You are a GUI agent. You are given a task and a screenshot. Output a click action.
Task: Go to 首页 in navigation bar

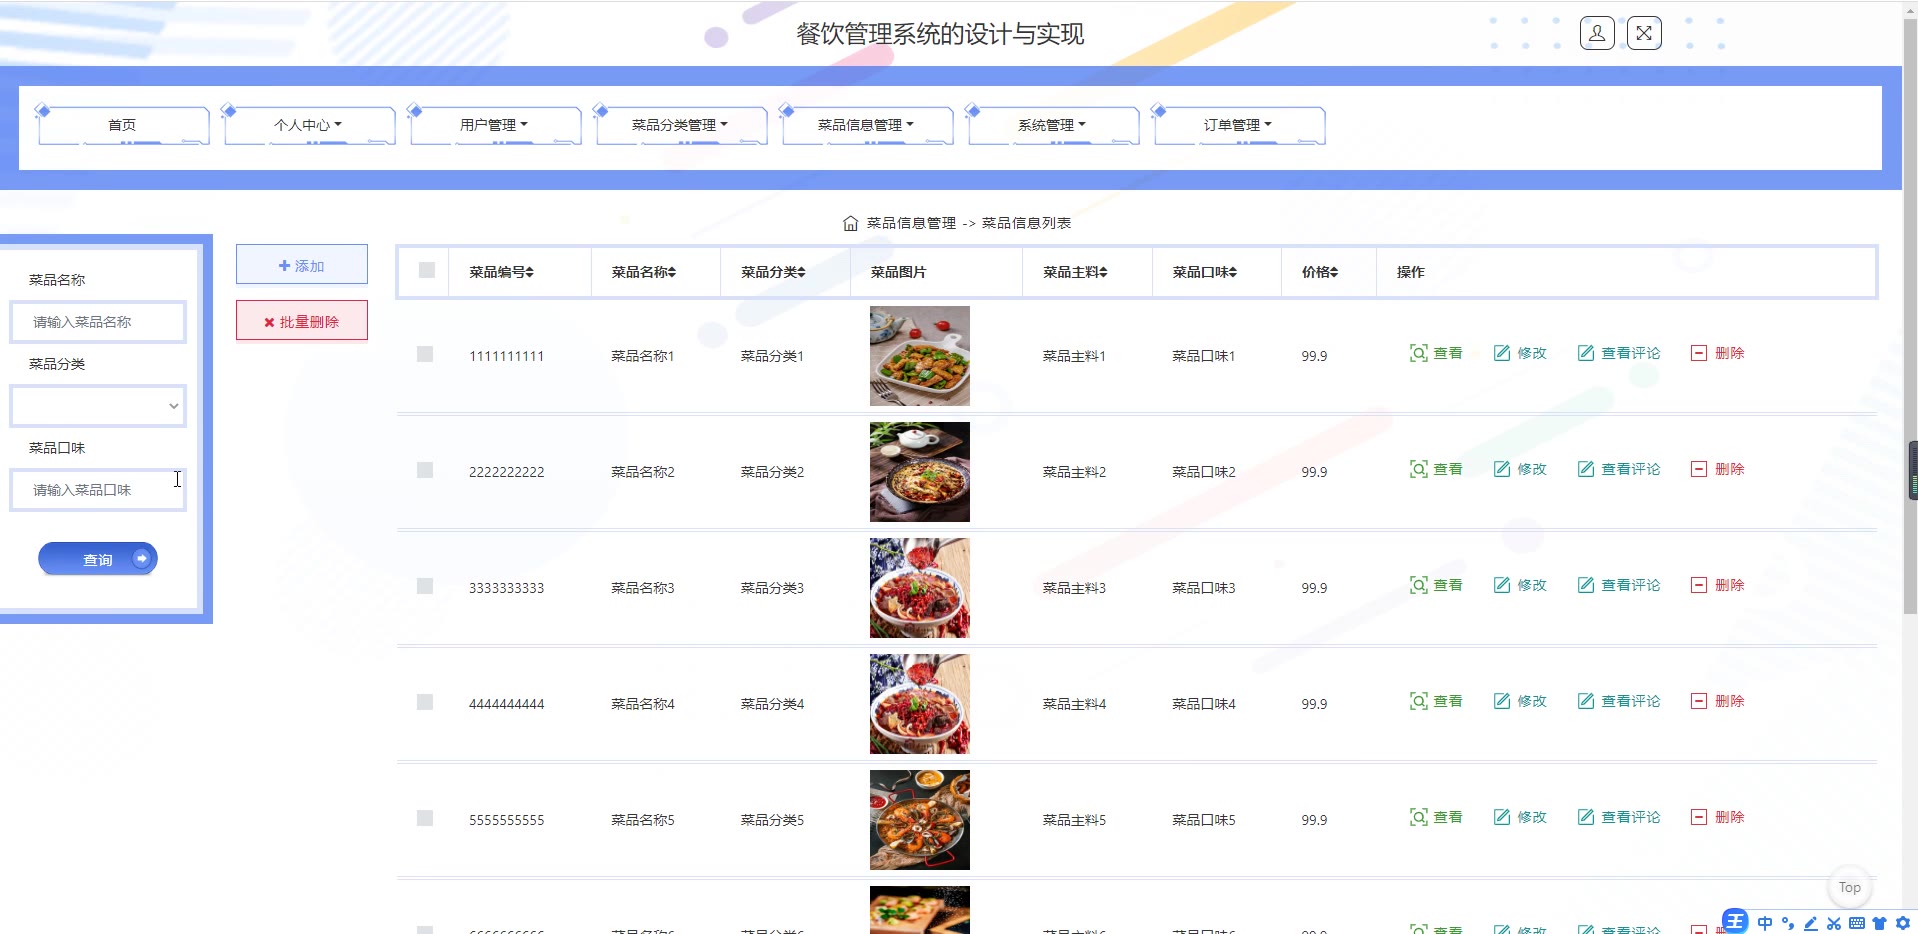pyautogui.click(x=122, y=125)
